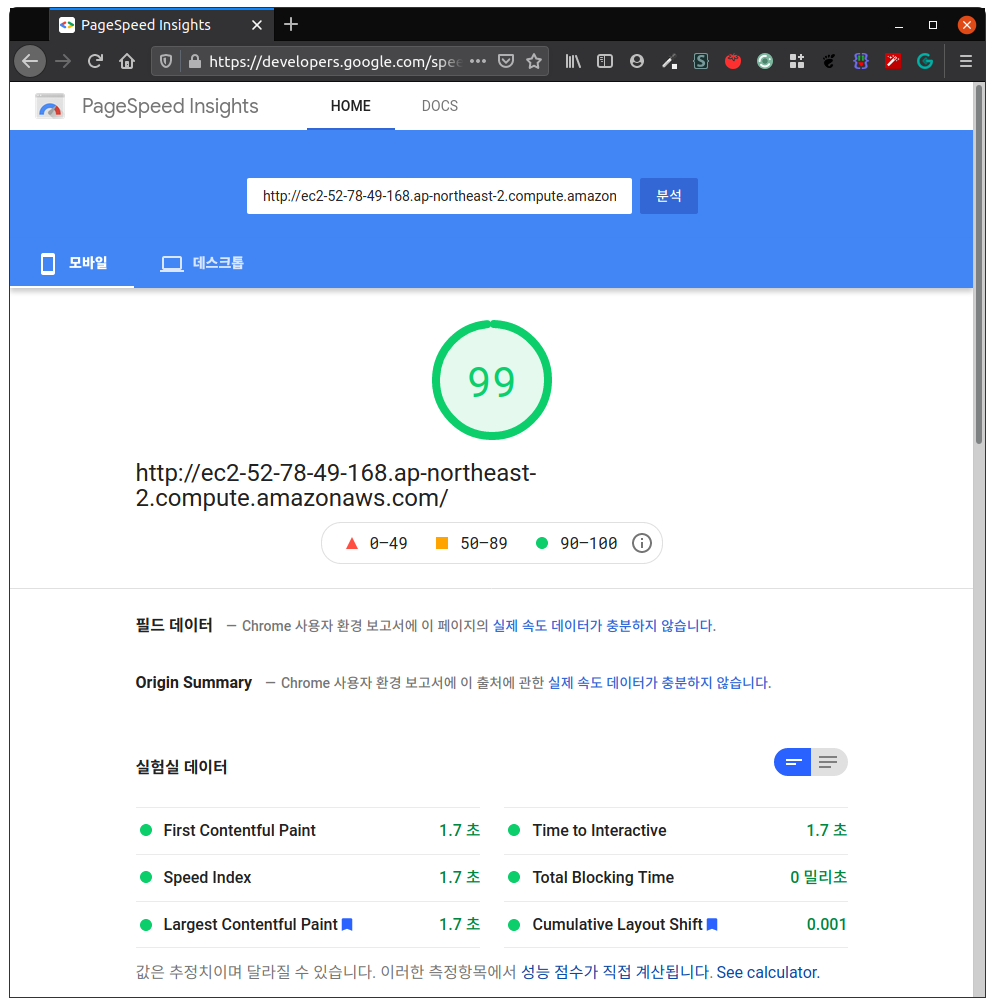Toggle the sidebar icon in toolbar
Screen dimensions: 995x1007
pos(604,62)
